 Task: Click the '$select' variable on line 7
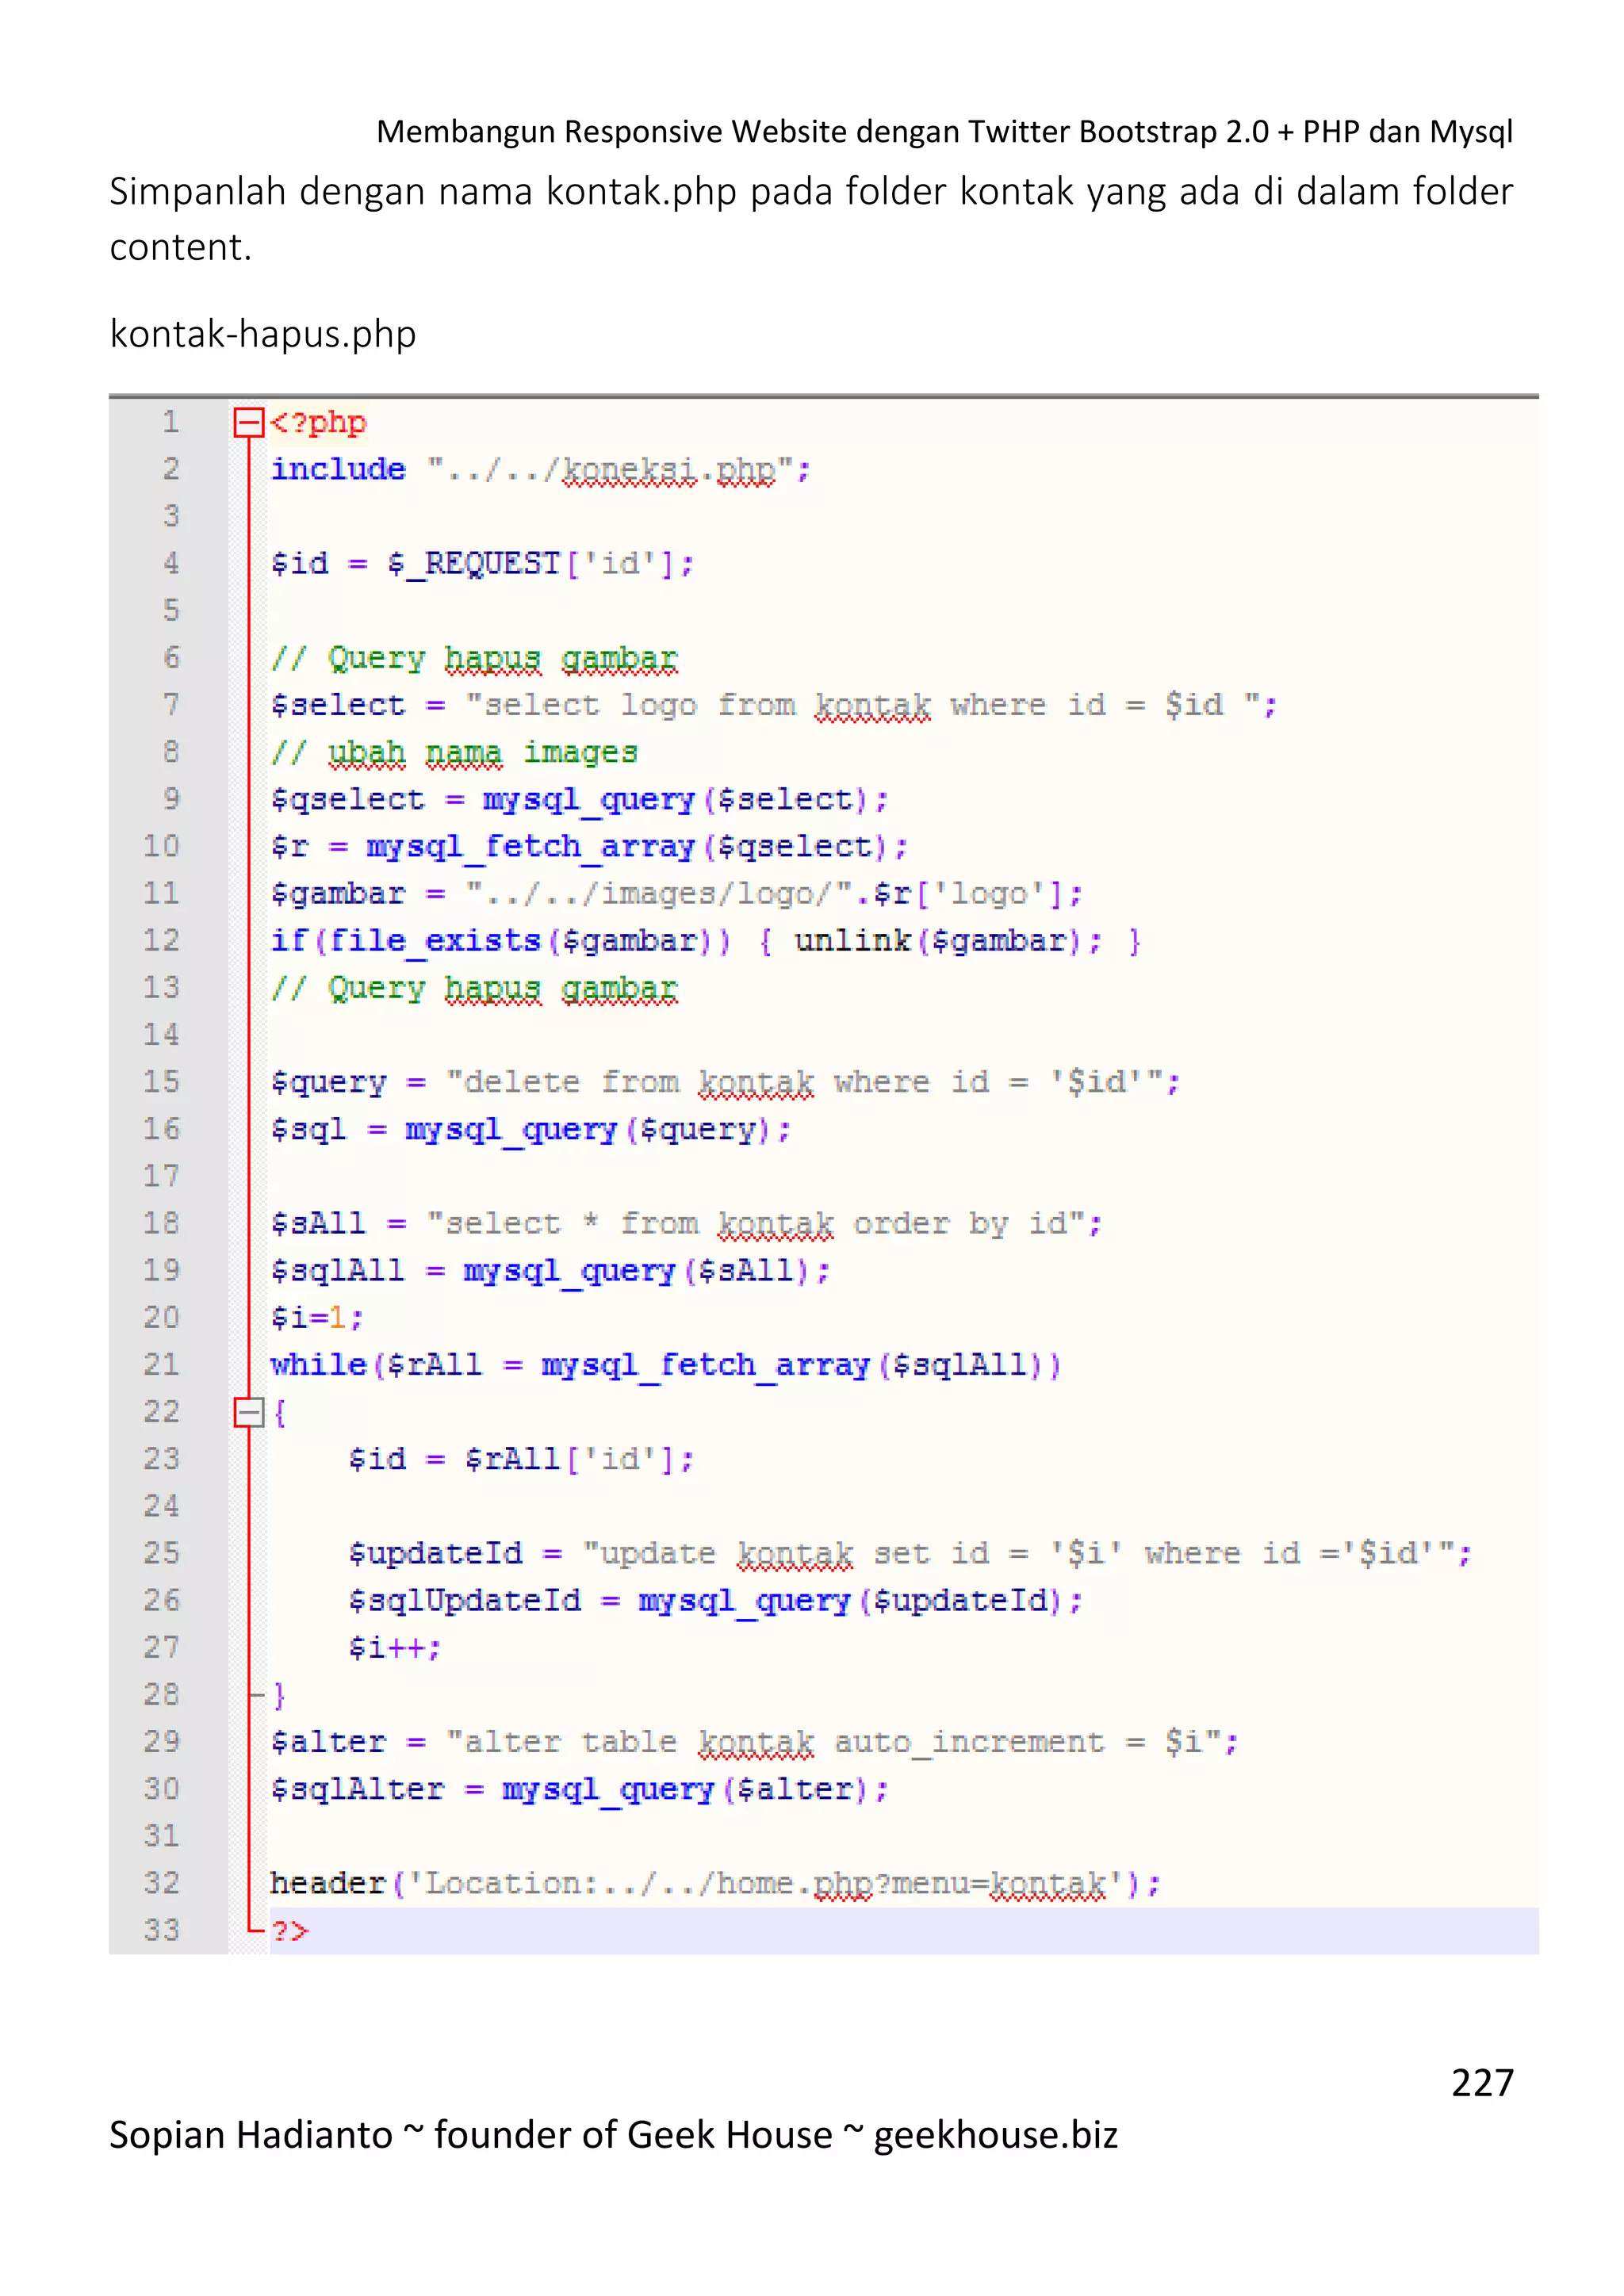338,705
